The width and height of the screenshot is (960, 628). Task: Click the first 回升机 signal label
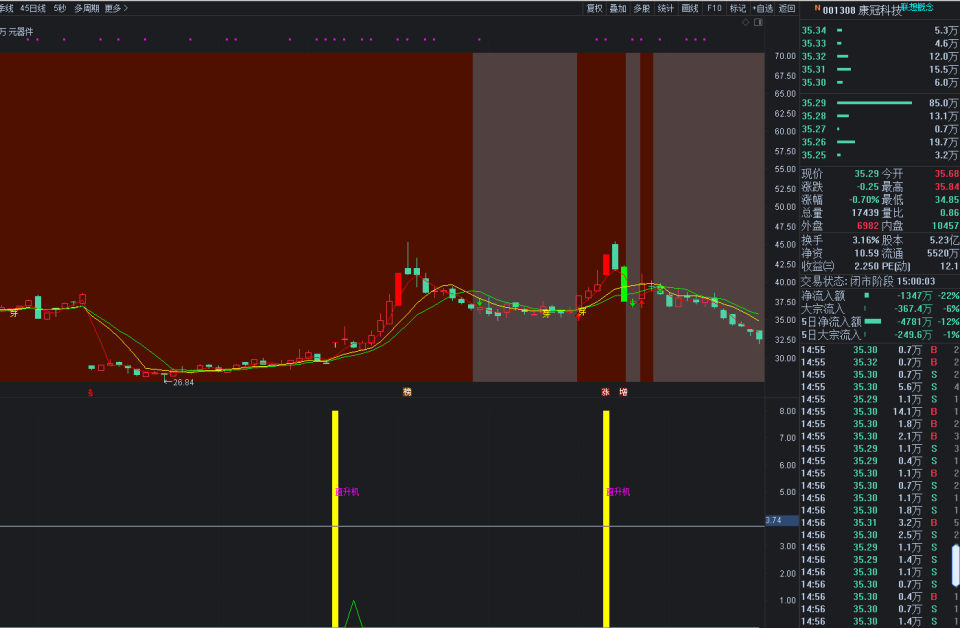(x=347, y=492)
